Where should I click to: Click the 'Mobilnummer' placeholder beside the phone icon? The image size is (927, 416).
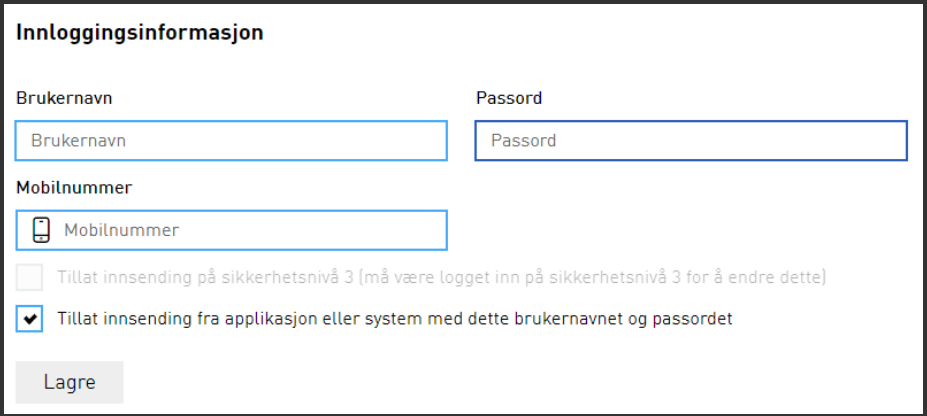pyautogui.click(x=122, y=230)
